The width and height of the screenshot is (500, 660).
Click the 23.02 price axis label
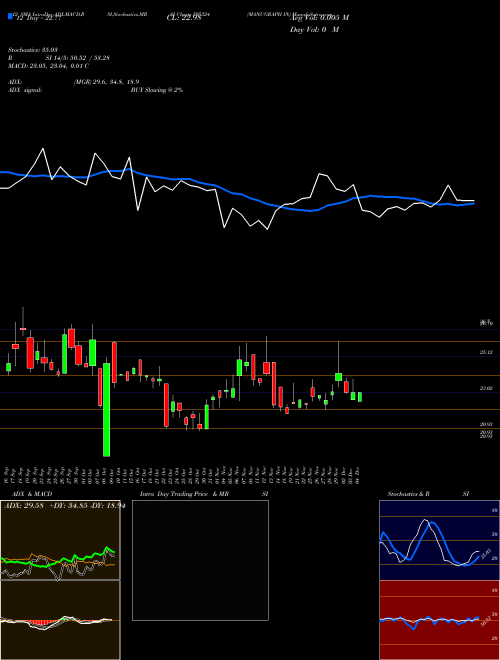coord(486,388)
